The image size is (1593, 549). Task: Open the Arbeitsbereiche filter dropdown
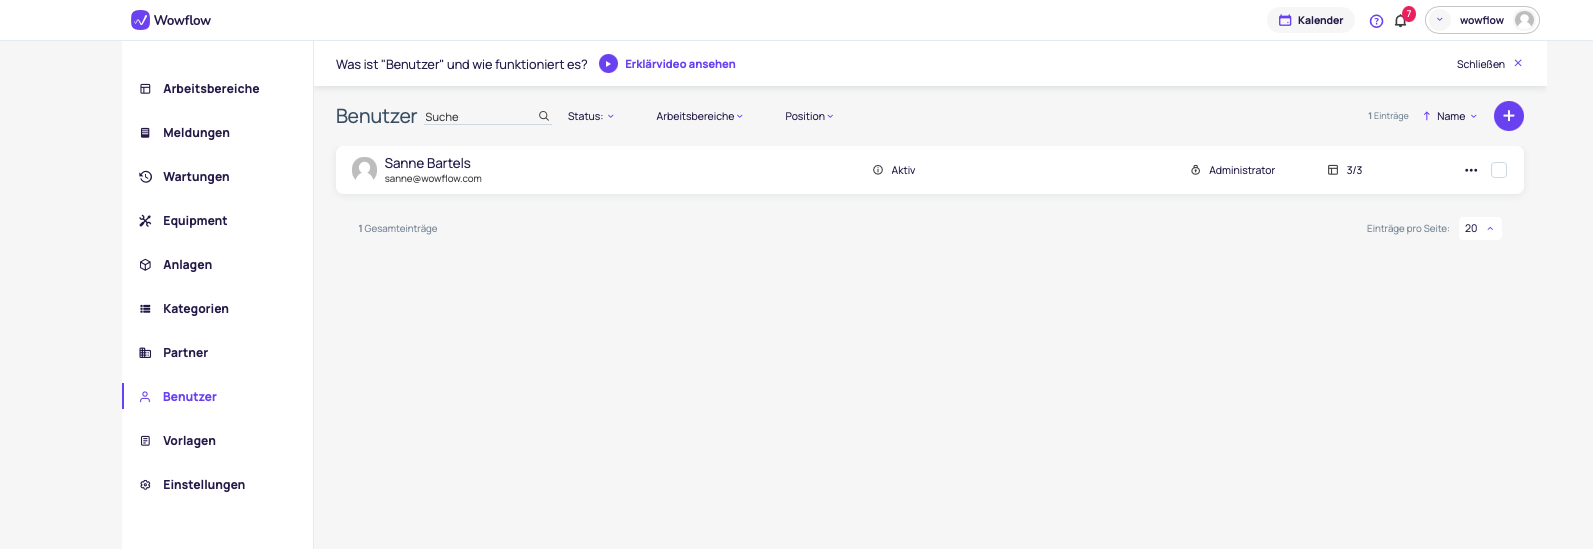(x=699, y=116)
